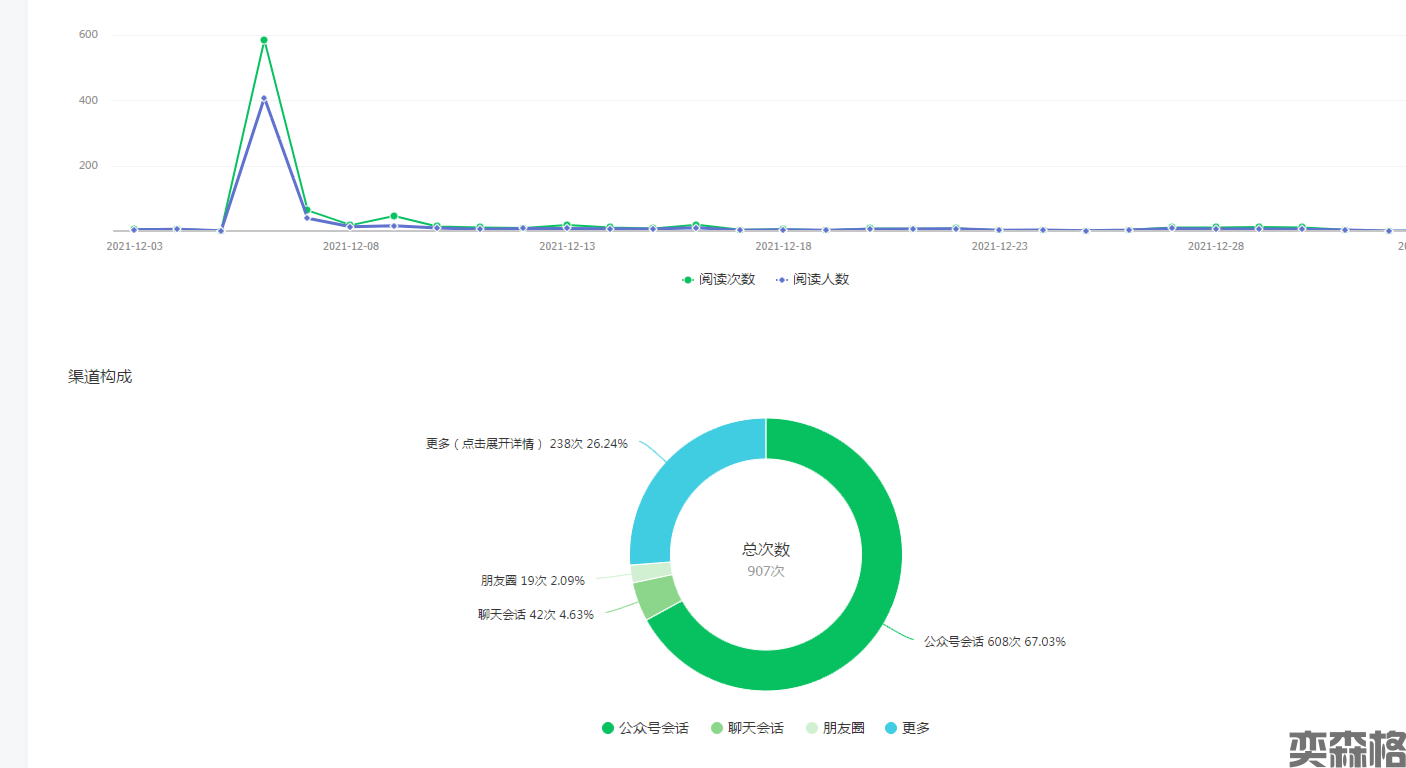The height and width of the screenshot is (768, 1406).
Task: Select the pale 朋友圈 donut slice
Action: click(x=650, y=572)
